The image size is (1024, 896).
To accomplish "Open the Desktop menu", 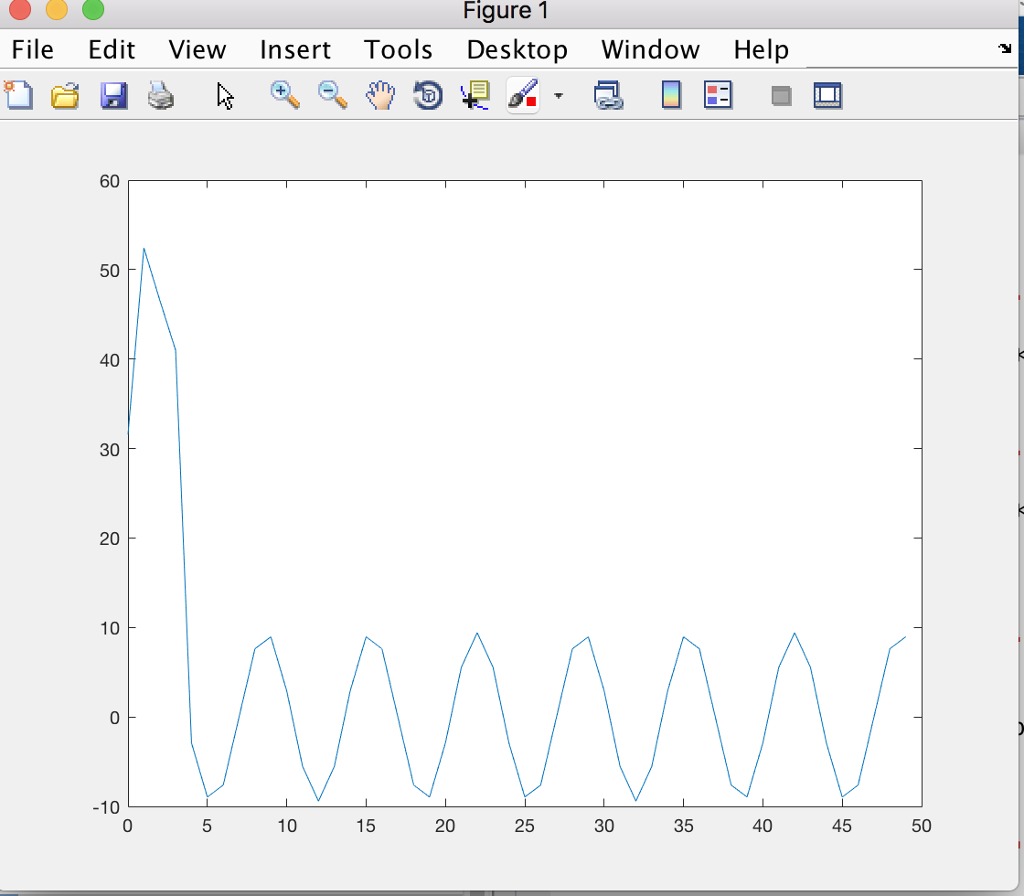I will (517, 49).
